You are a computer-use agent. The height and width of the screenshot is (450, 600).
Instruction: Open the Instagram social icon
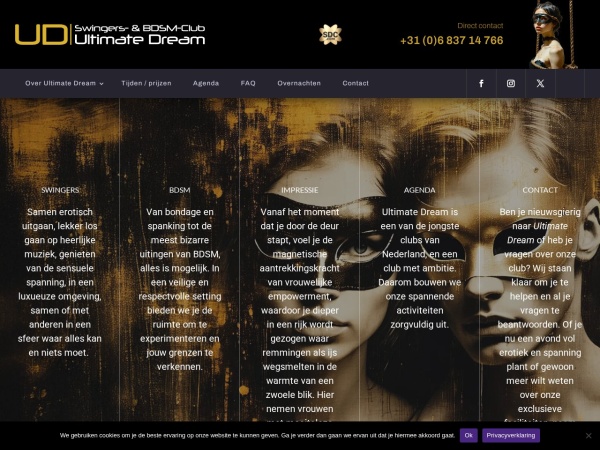511,83
